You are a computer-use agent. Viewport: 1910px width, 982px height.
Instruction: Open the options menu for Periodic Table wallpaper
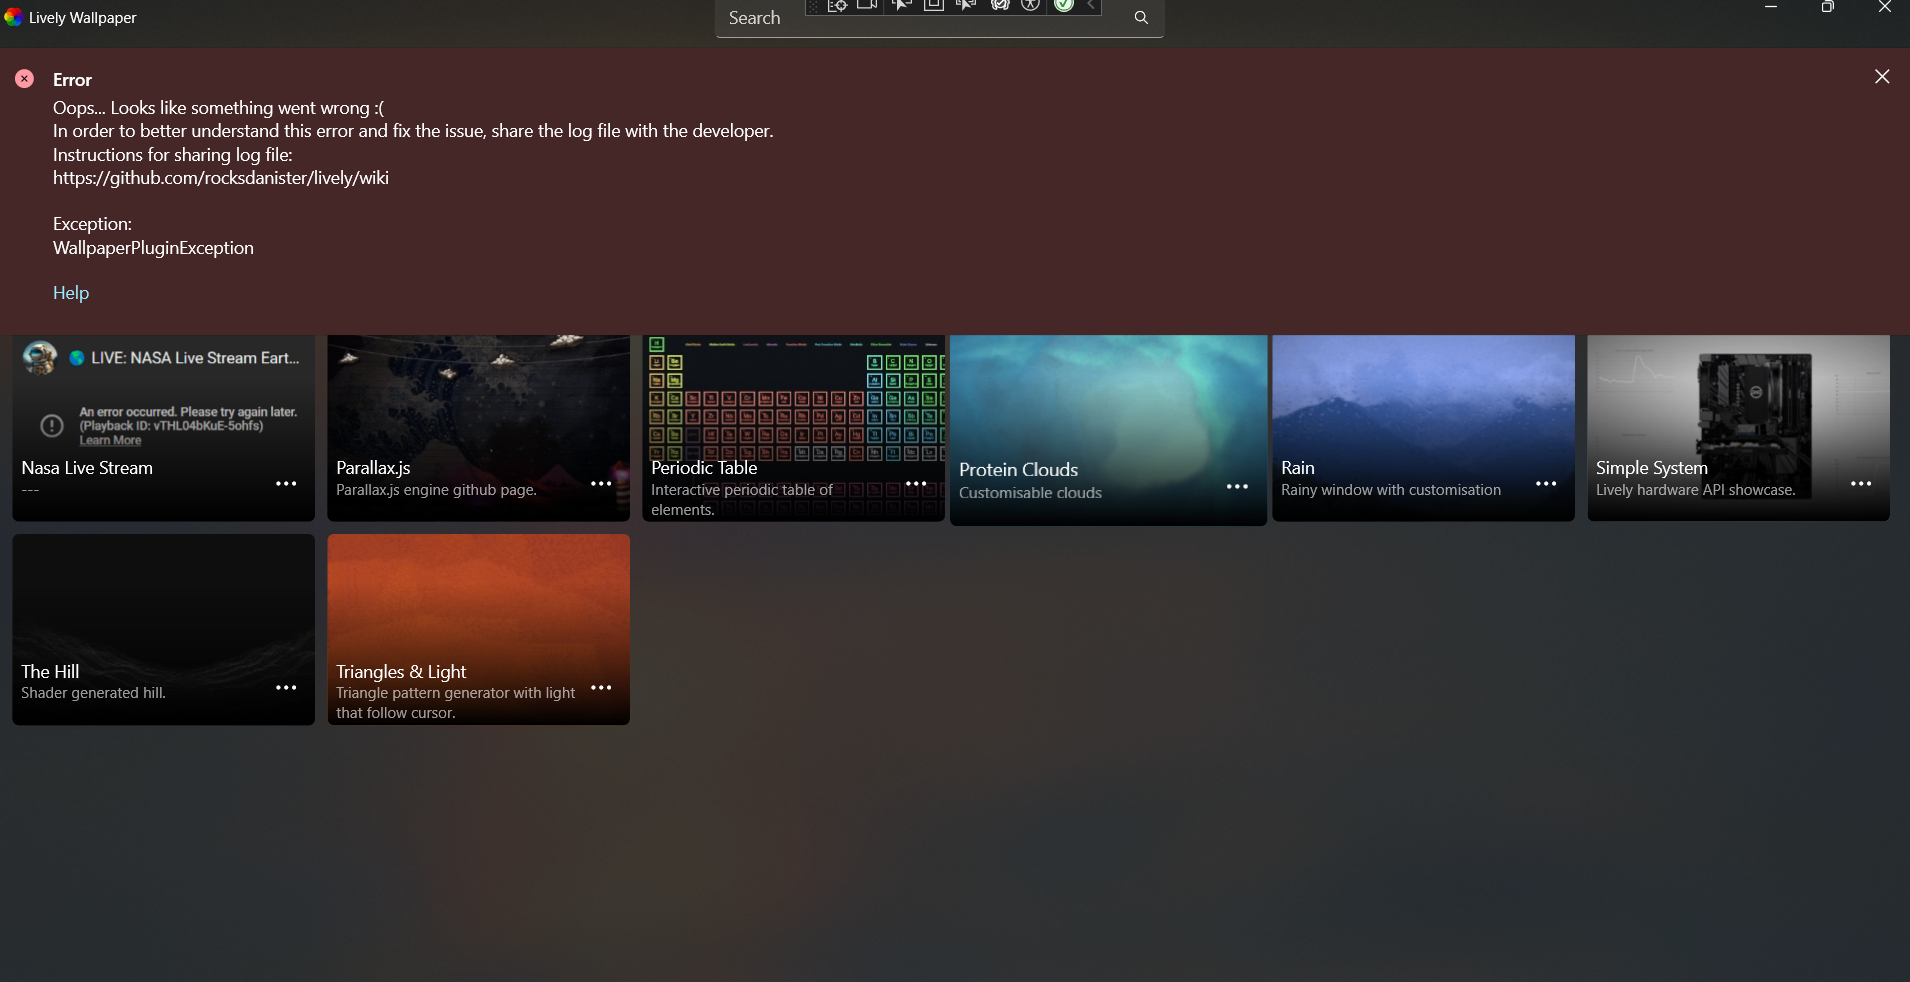pyautogui.click(x=916, y=484)
